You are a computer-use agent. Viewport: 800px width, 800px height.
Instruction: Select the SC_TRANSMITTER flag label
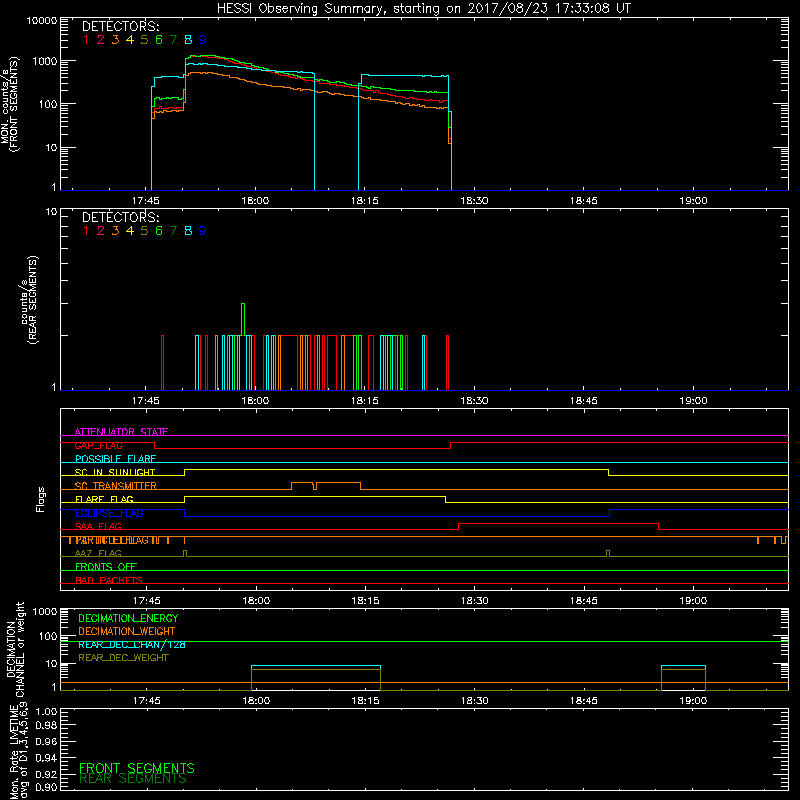[116, 486]
